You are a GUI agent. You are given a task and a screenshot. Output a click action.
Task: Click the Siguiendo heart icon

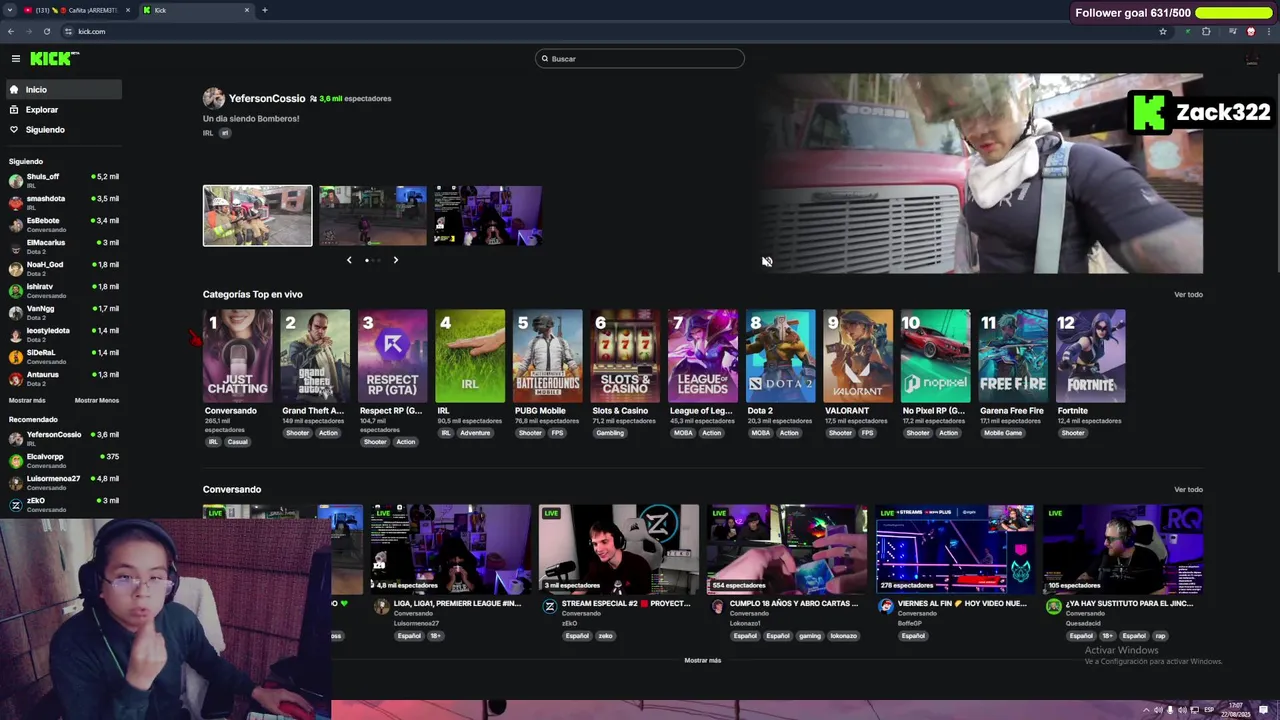[x=14, y=130]
